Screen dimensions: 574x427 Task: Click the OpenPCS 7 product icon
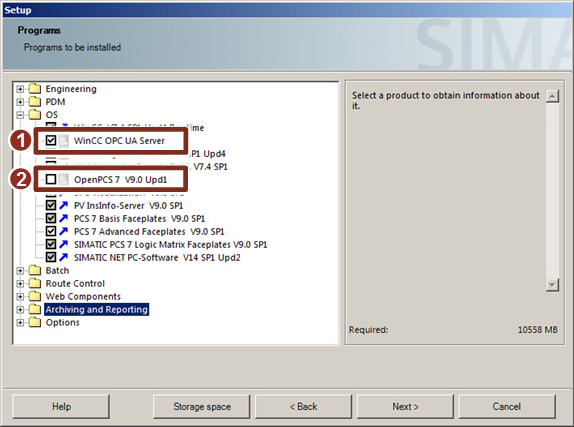point(64,179)
